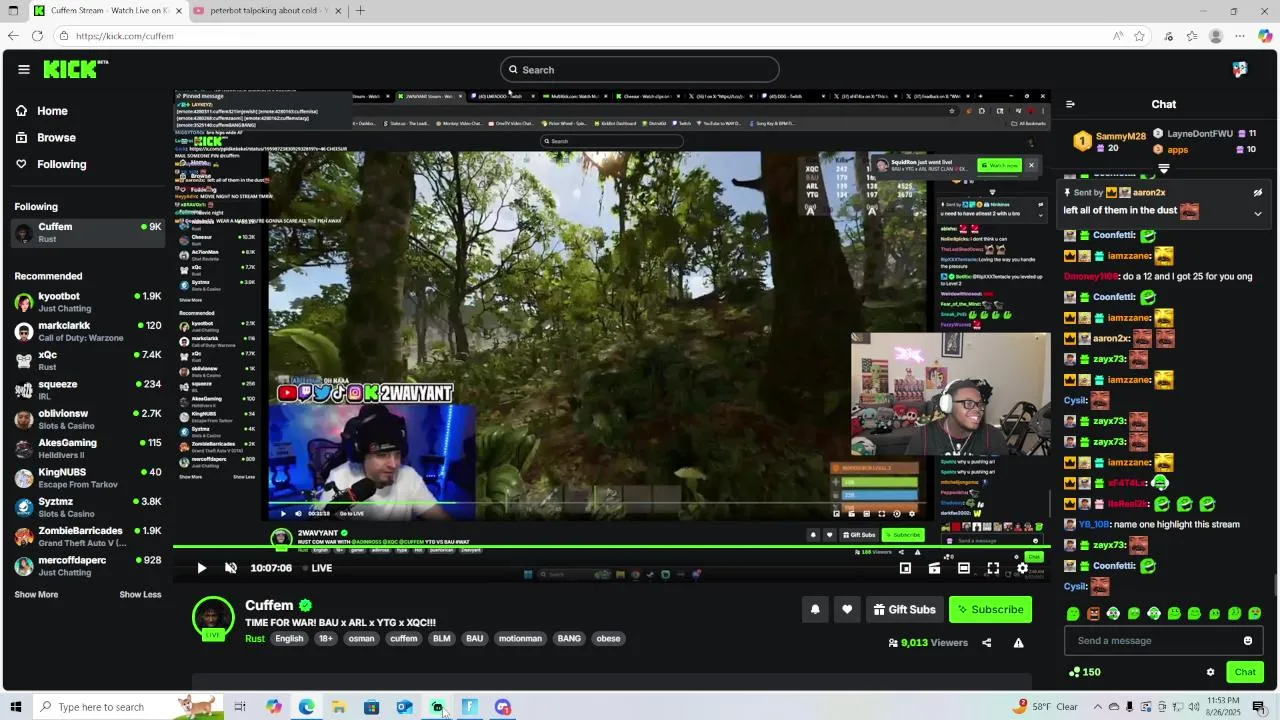Create a clip with the clapperboard icon
1280x720 pixels.
tap(934, 568)
